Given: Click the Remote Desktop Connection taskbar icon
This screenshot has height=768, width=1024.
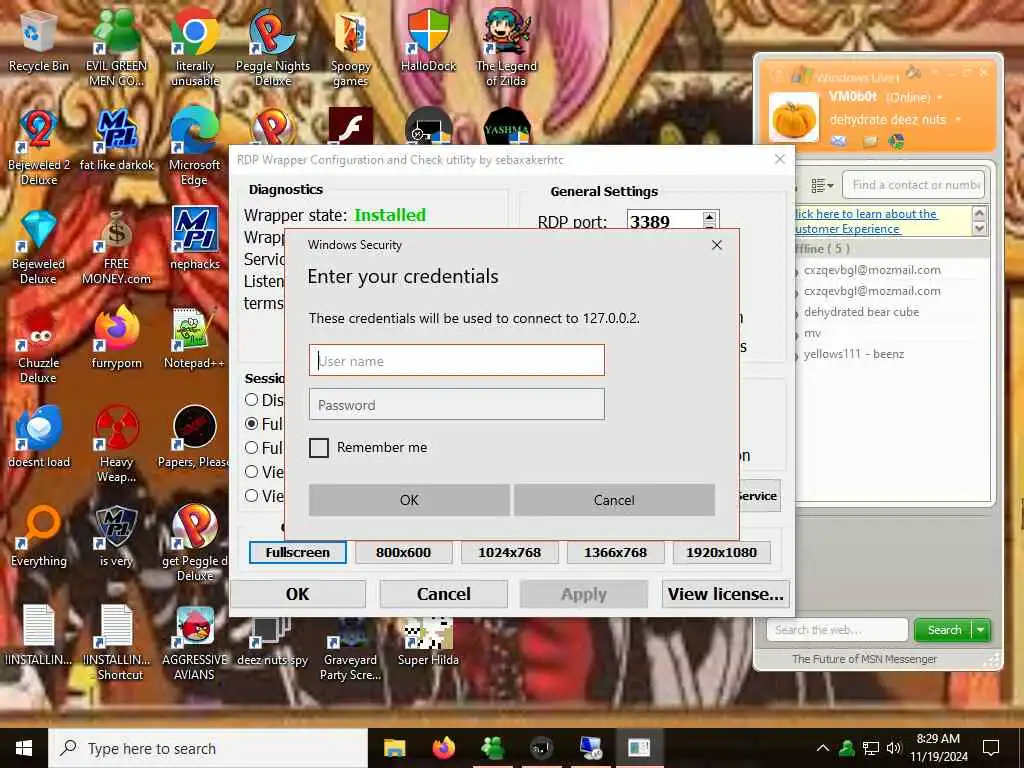Looking at the screenshot, I should 591,748.
